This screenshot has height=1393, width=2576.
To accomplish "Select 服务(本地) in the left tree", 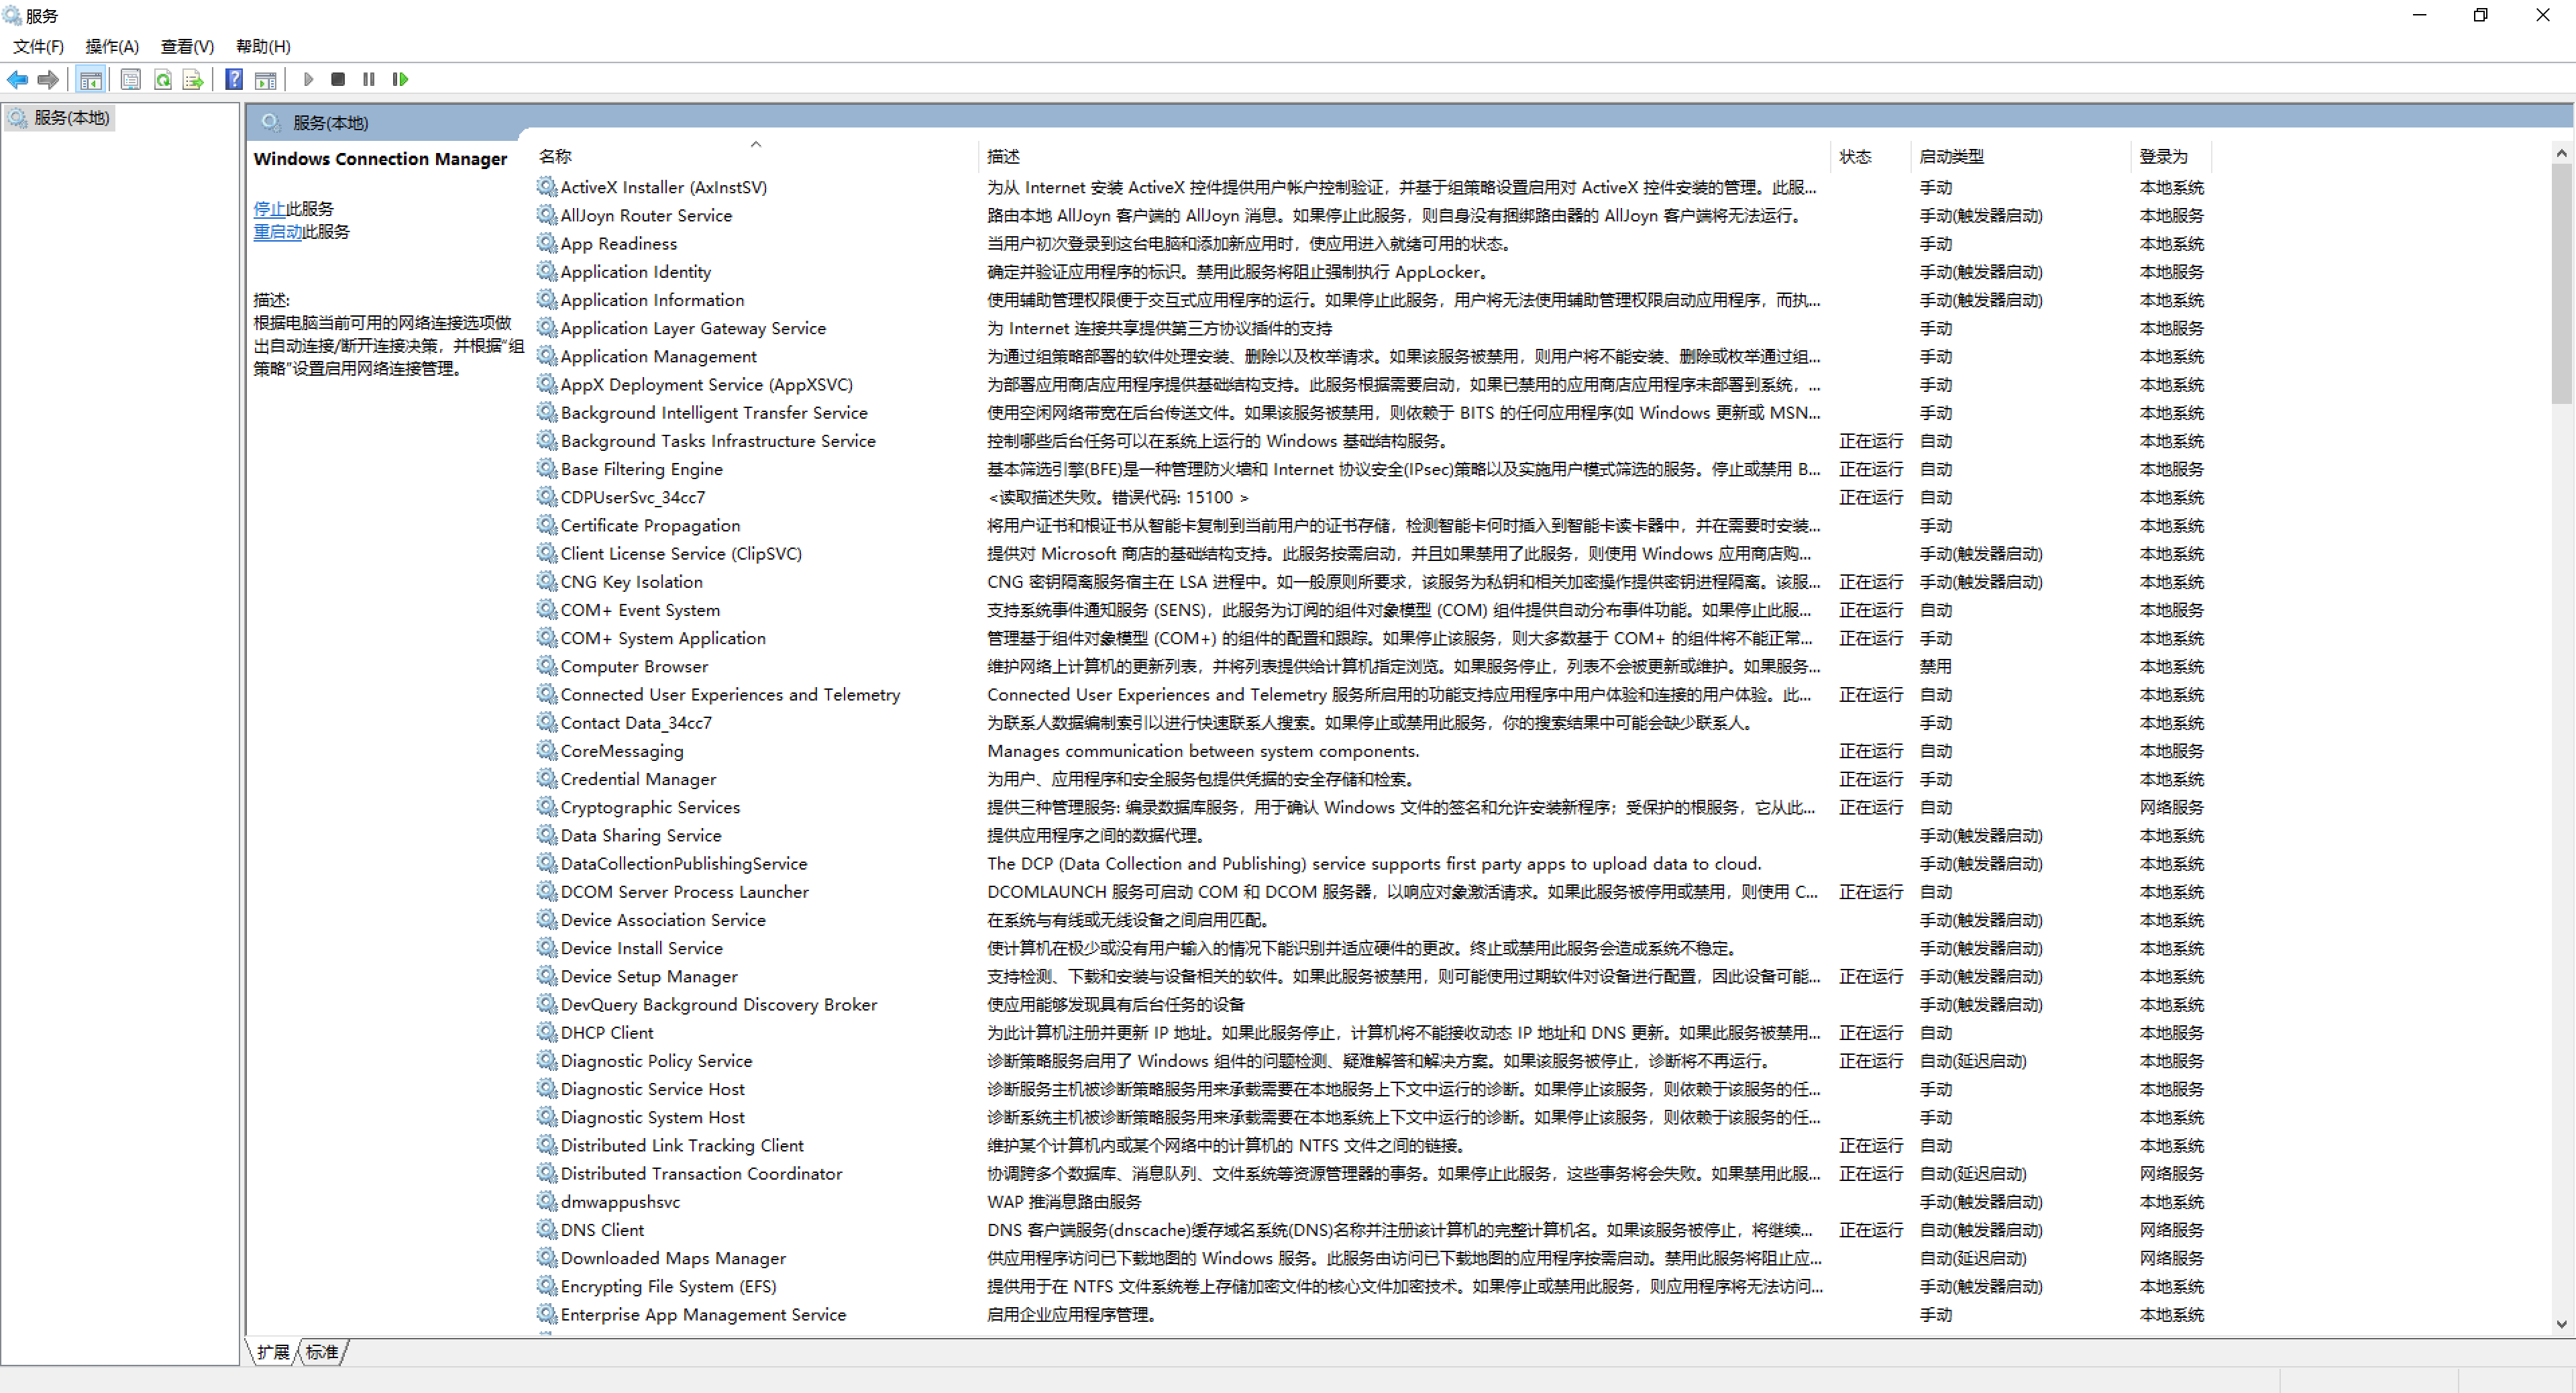I will [70, 118].
